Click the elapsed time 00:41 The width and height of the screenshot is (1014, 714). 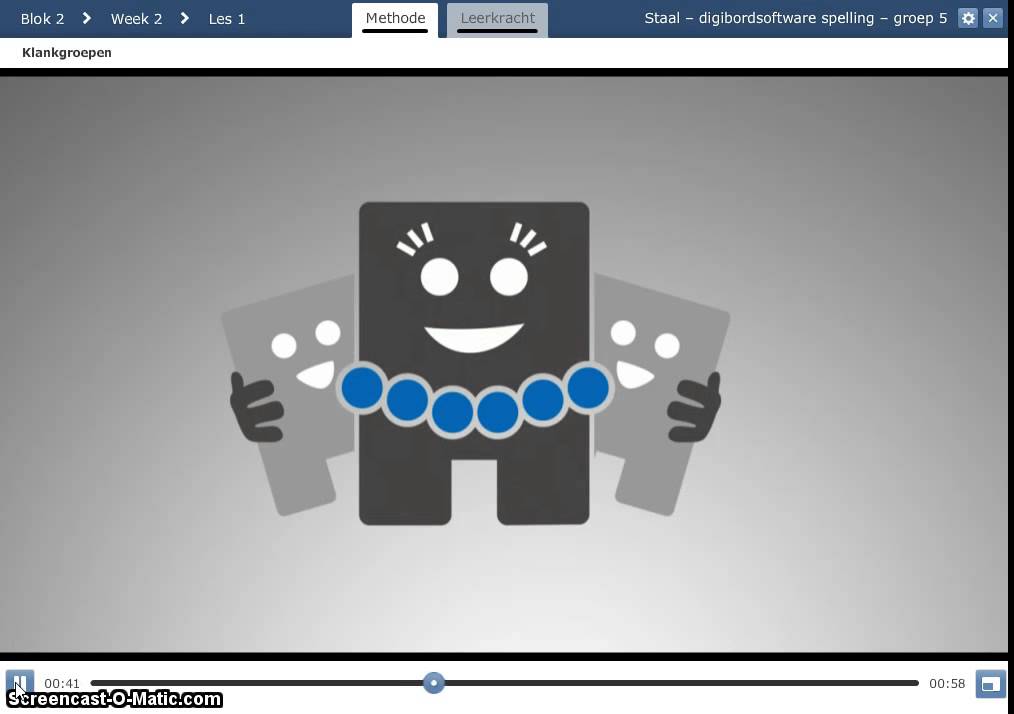click(x=62, y=684)
